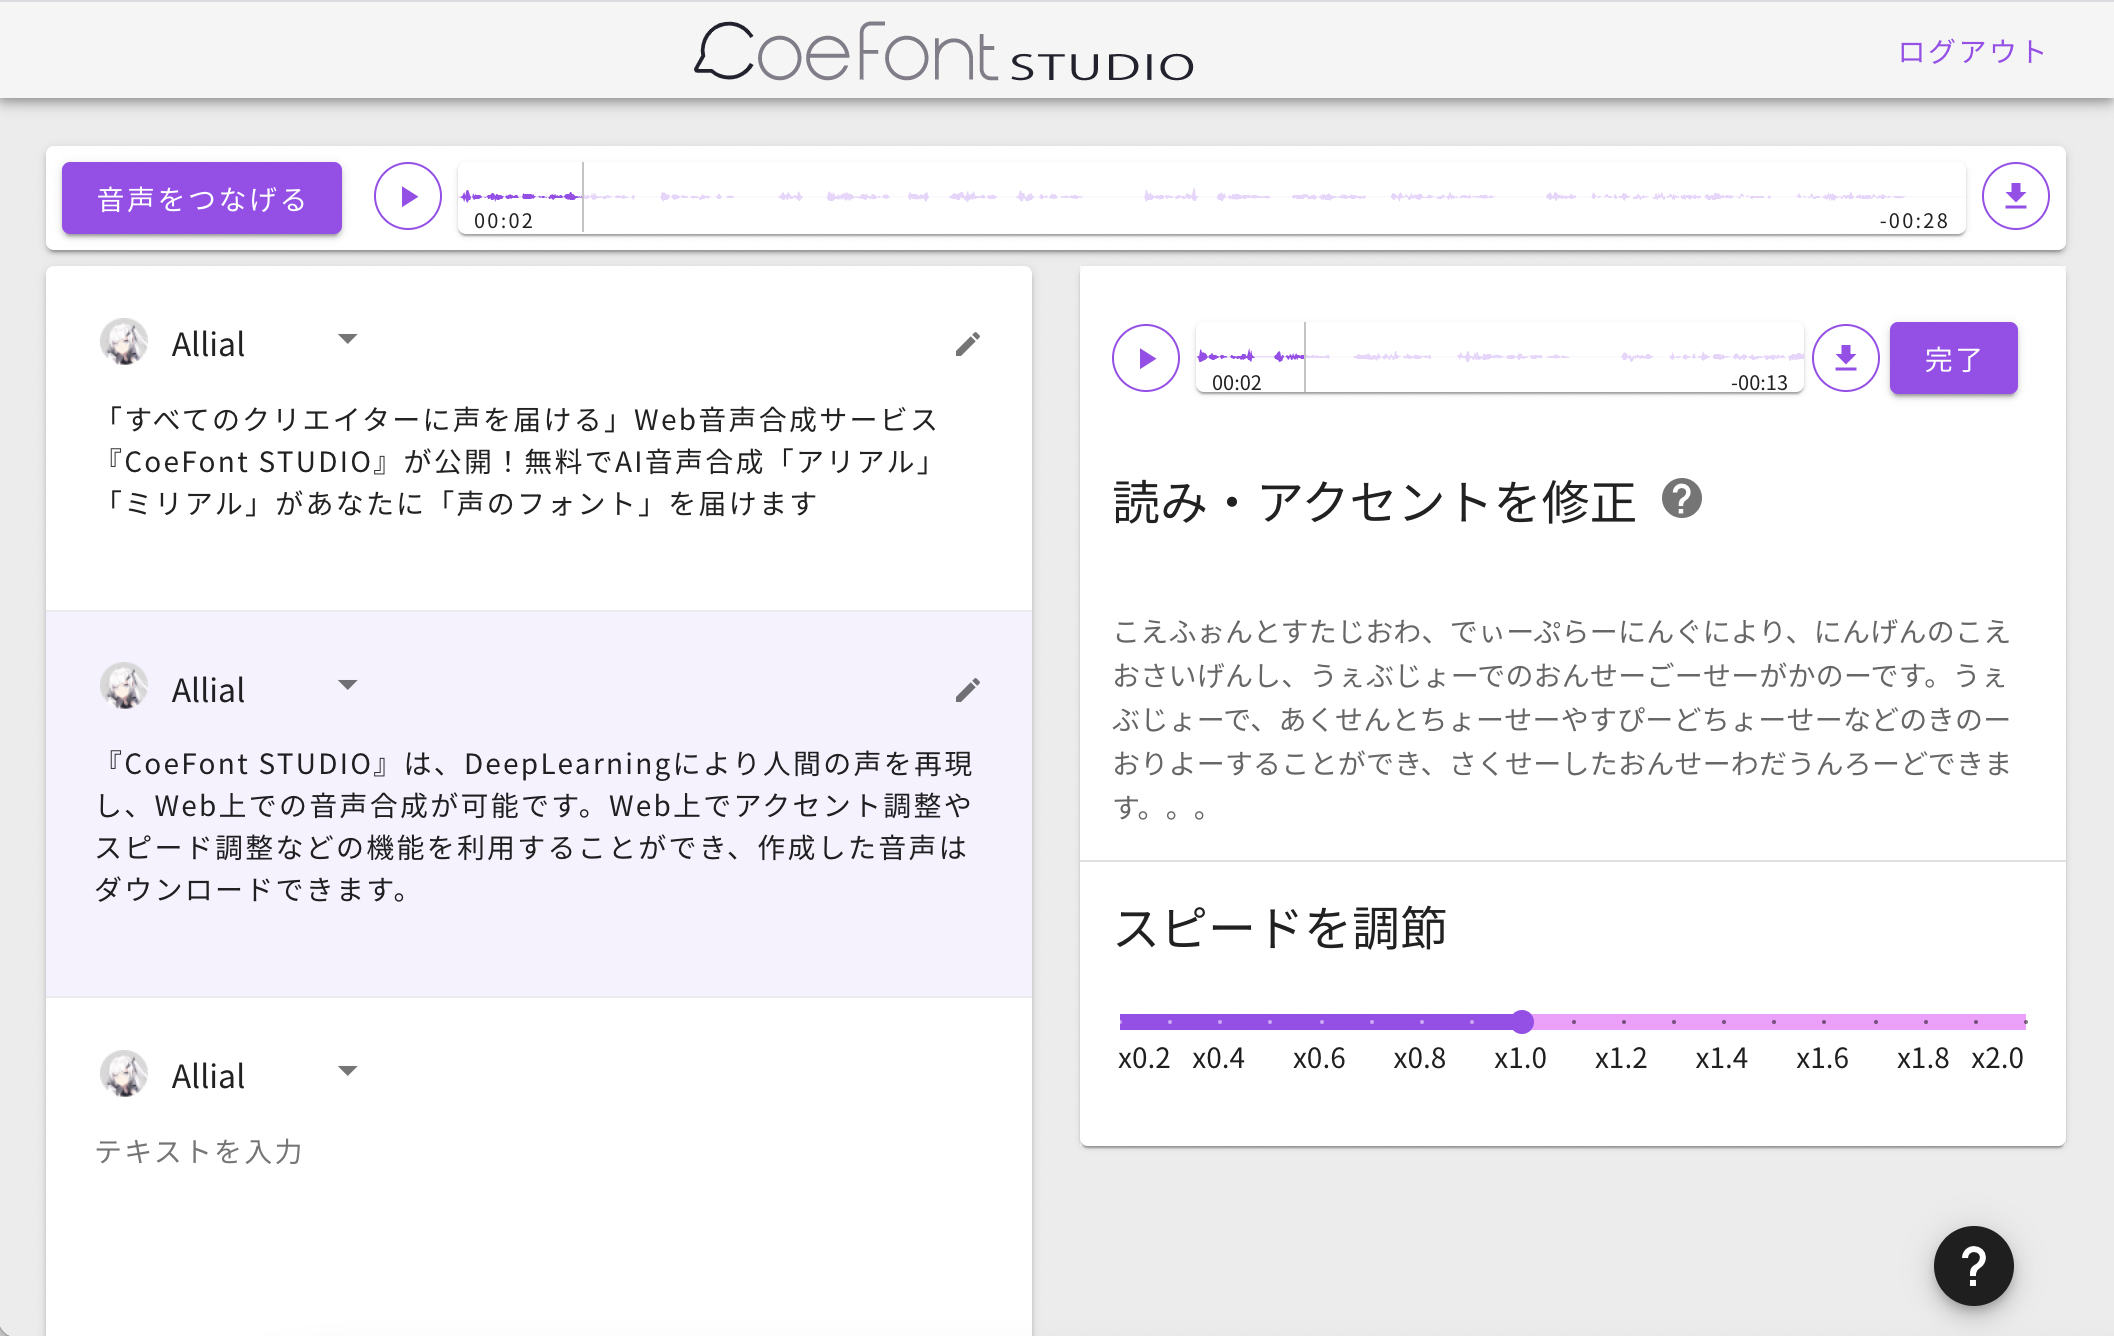This screenshot has height=1336, width=2114.
Task: Select first text block starting すべてのクリエイター
Action: tap(520, 461)
